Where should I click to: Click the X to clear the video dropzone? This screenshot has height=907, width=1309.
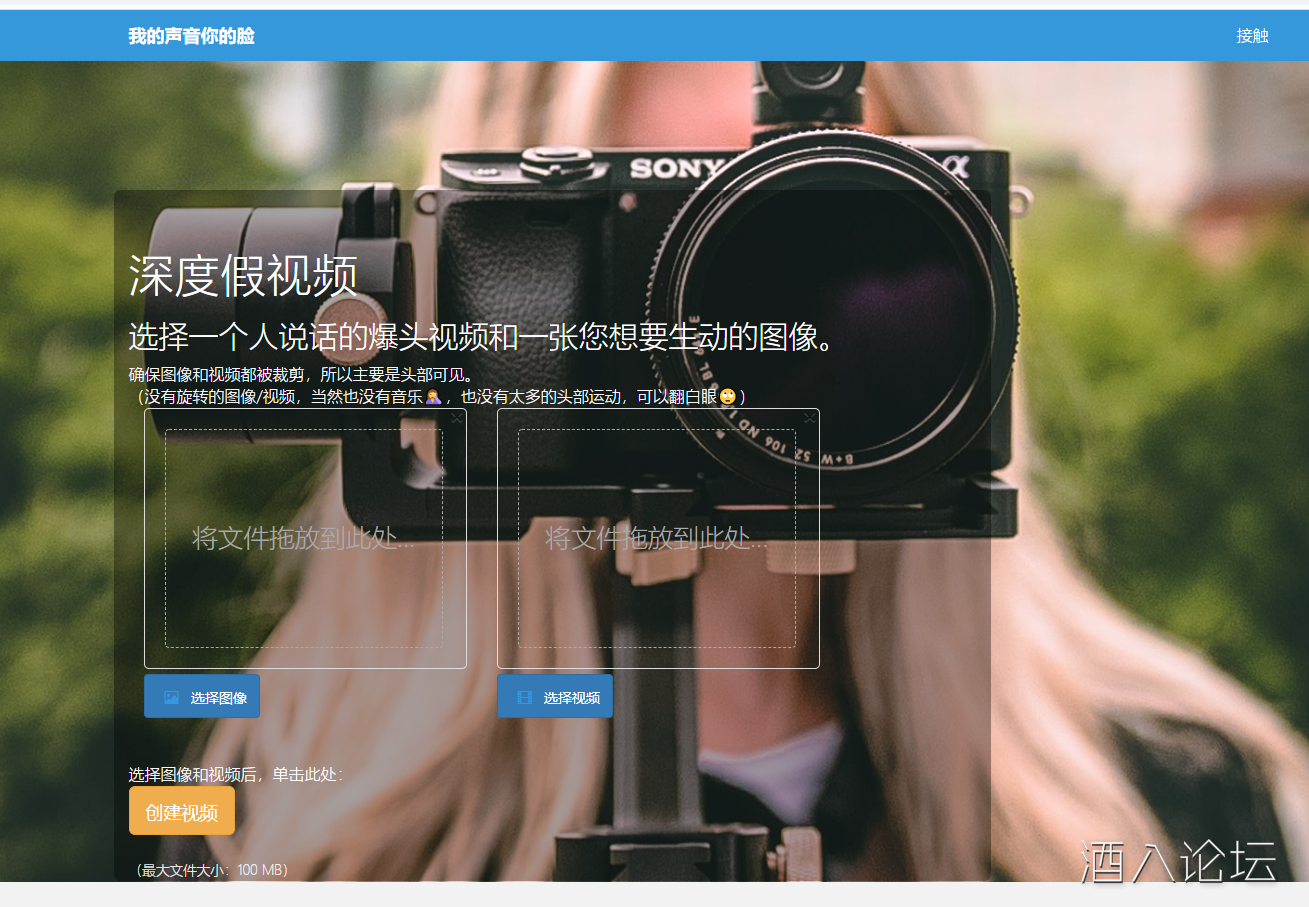point(810,418)
